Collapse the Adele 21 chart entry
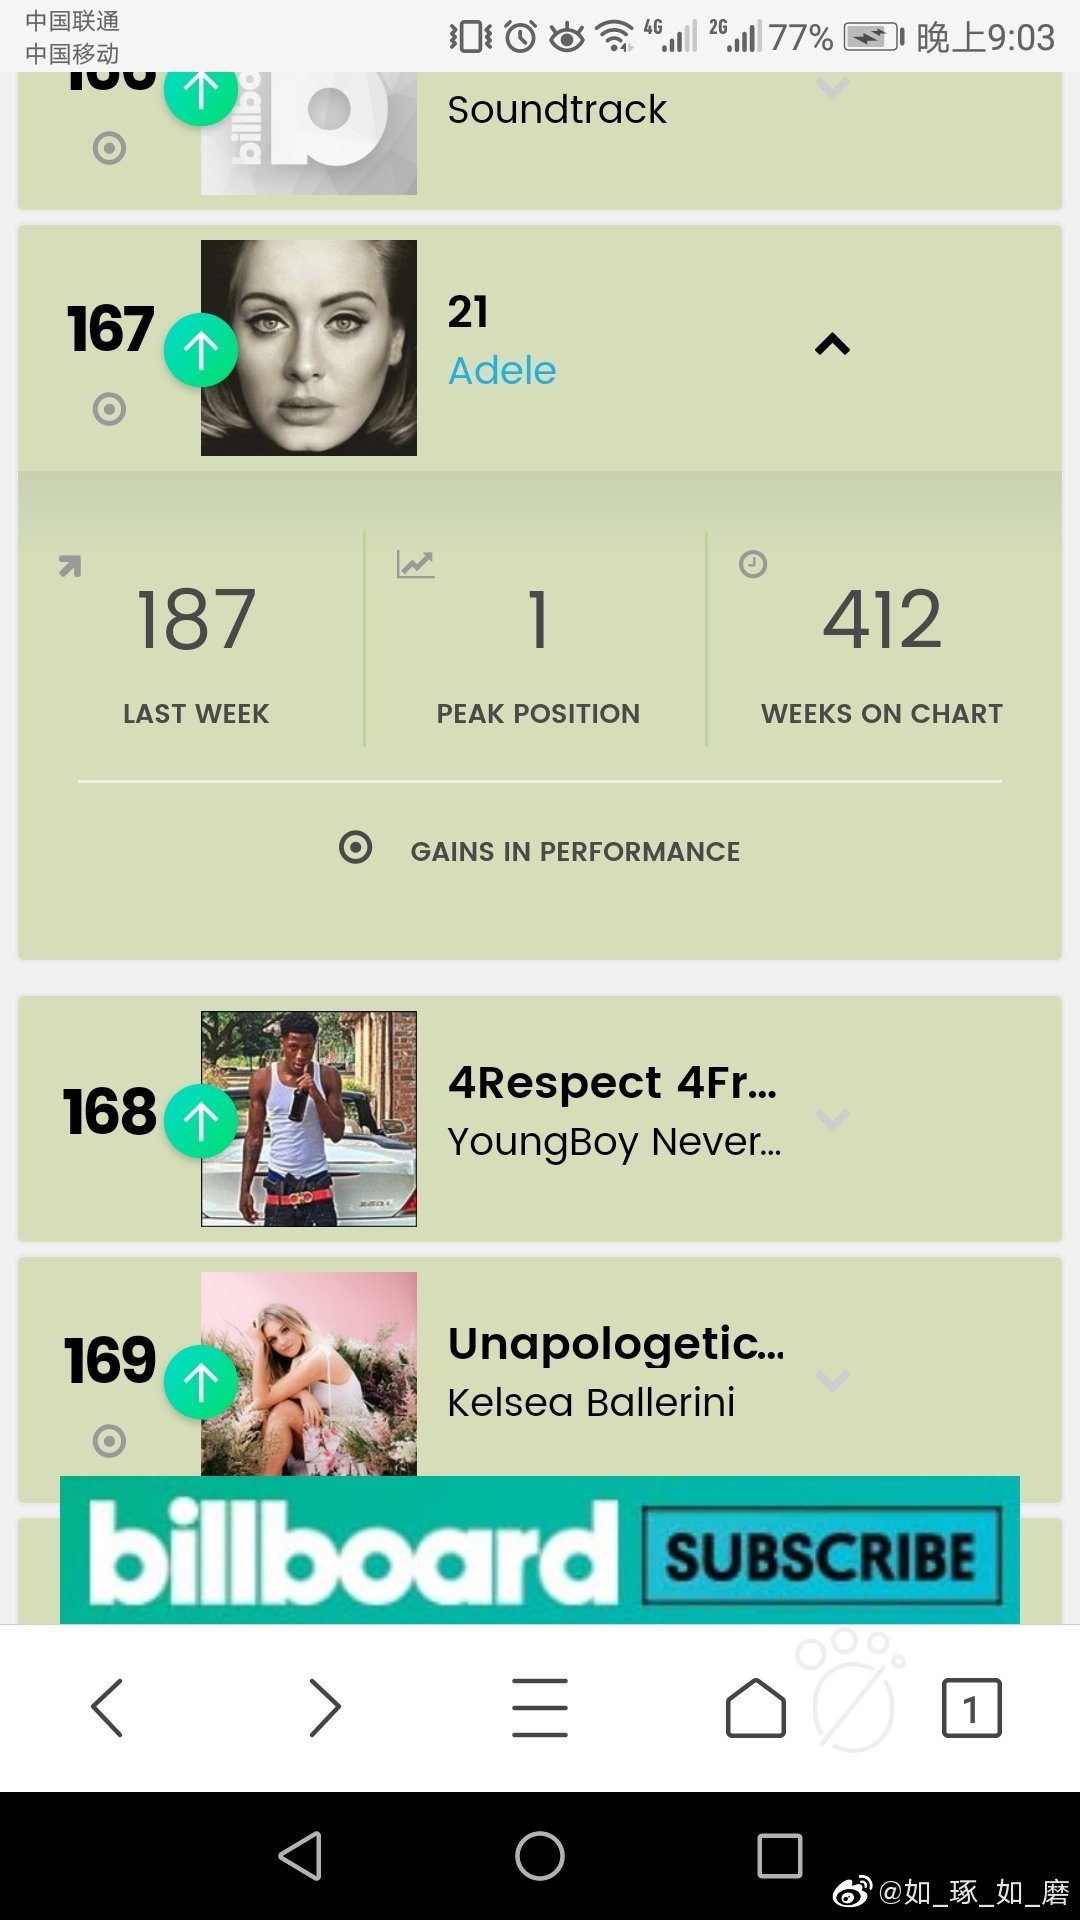 pos(832,345)
